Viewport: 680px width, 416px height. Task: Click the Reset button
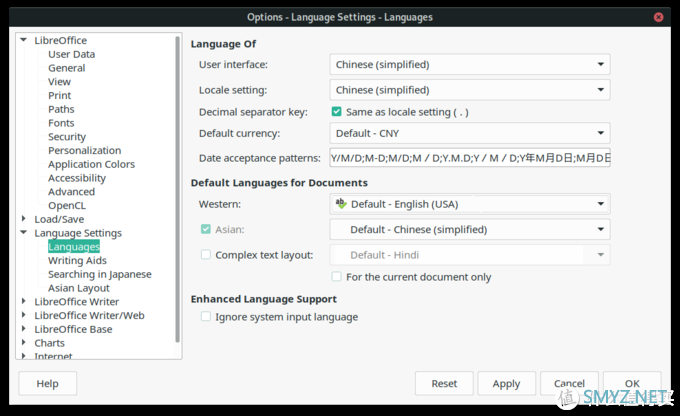point(444,383)
